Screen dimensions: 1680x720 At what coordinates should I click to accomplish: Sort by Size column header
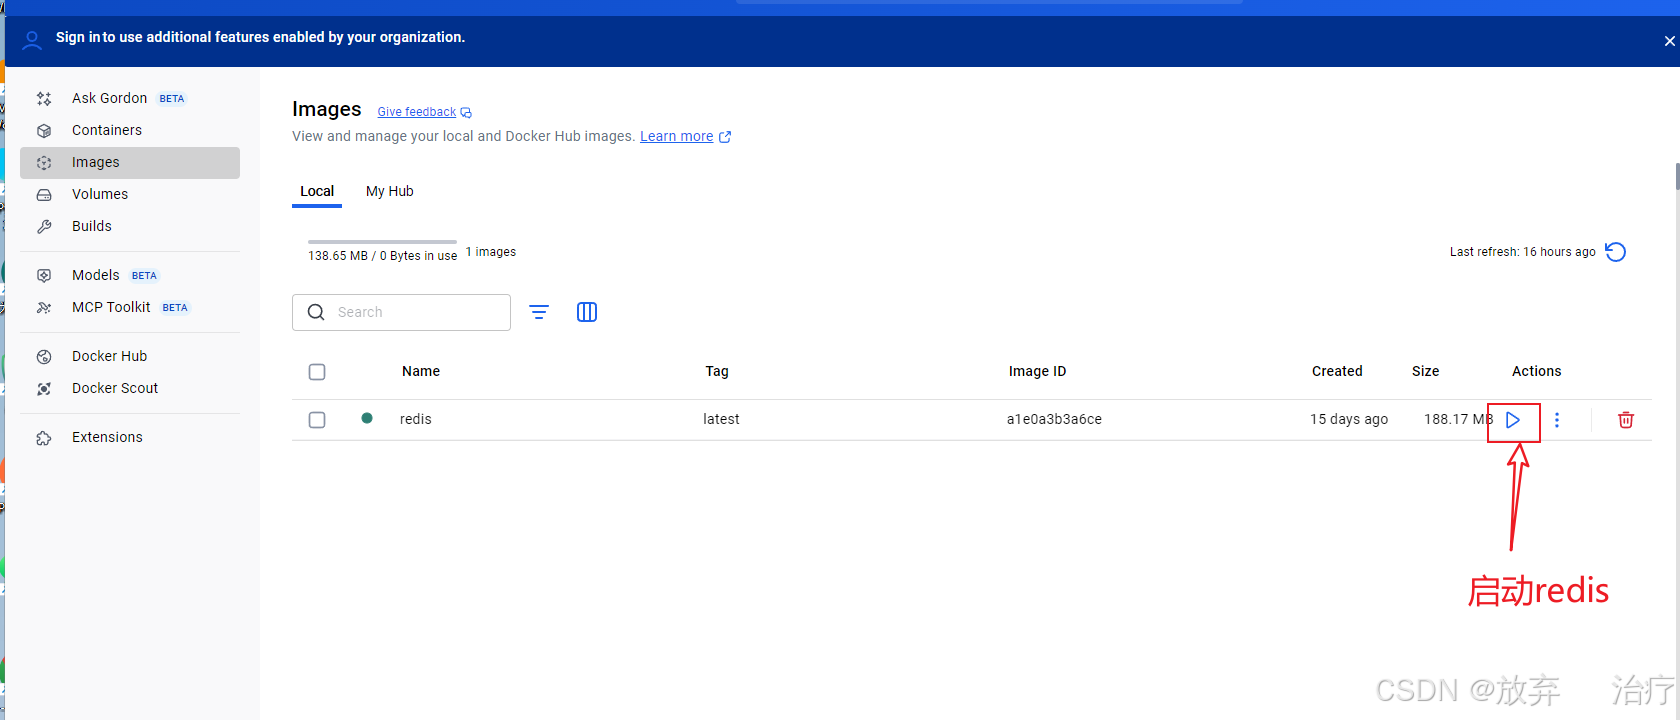(1425, 371)
